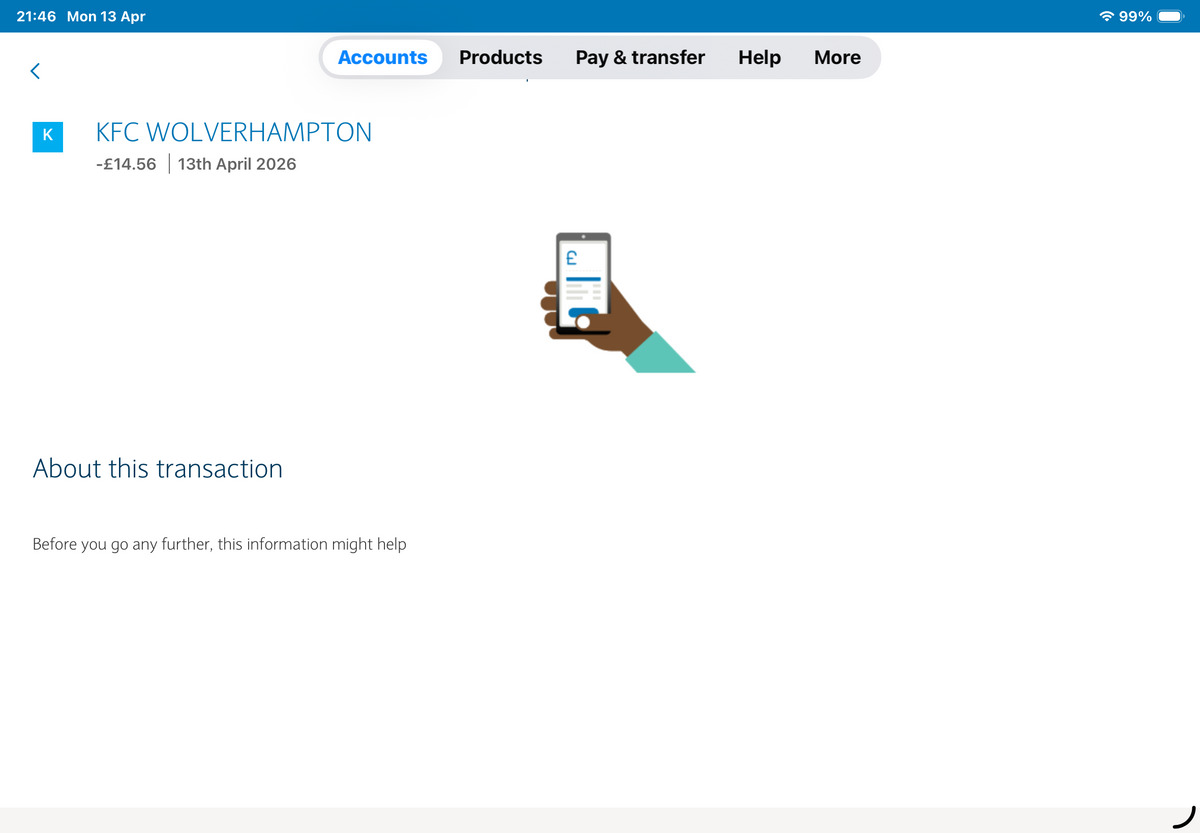
Task: Open the Products tab
Action: click(x=500, y=58)
